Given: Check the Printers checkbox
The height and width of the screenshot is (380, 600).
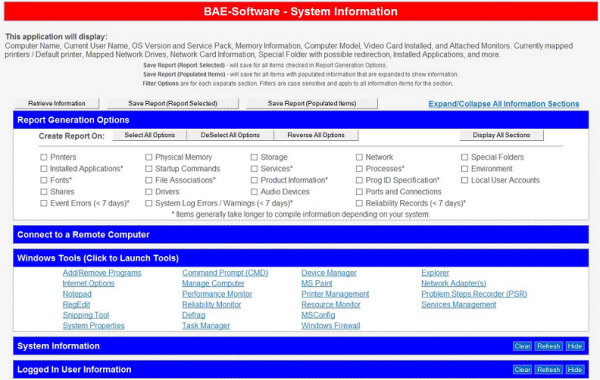Looking at the screenshot, I should tap(44, 157).
